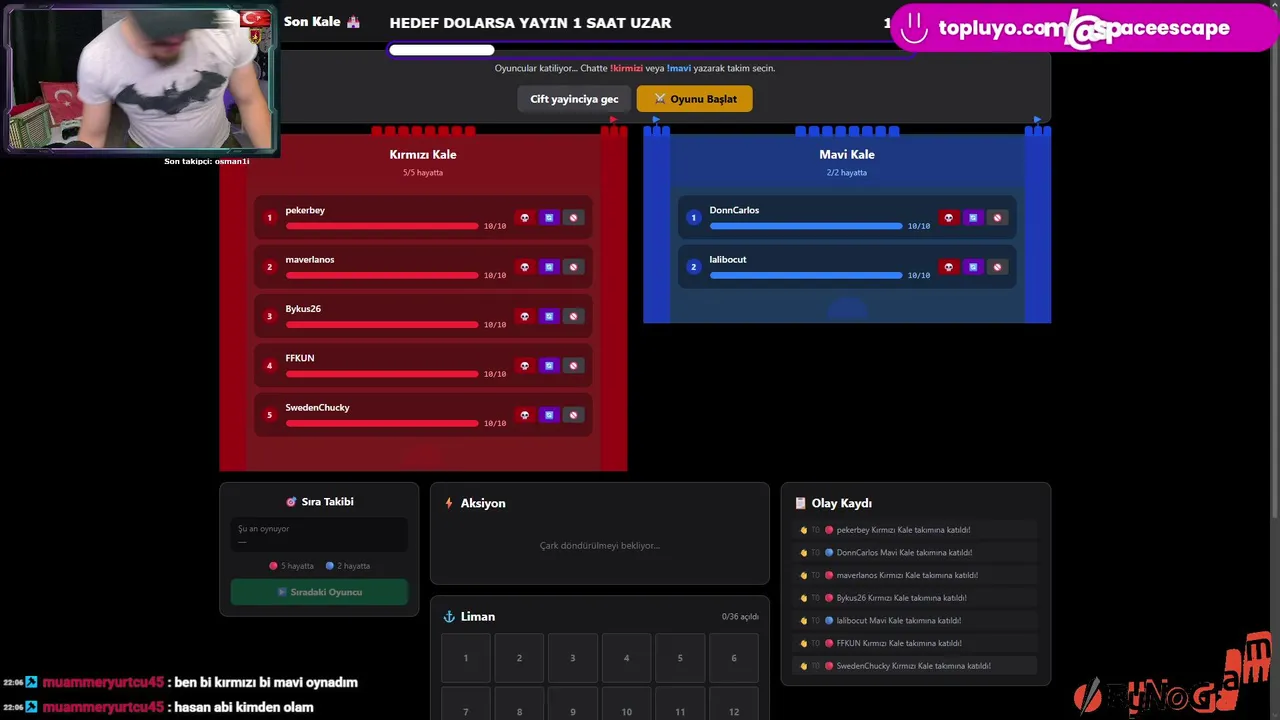Click the anchor icon beside Liman
The width and height of the screenshot is (1280, 720).
(x=449, y=617)
